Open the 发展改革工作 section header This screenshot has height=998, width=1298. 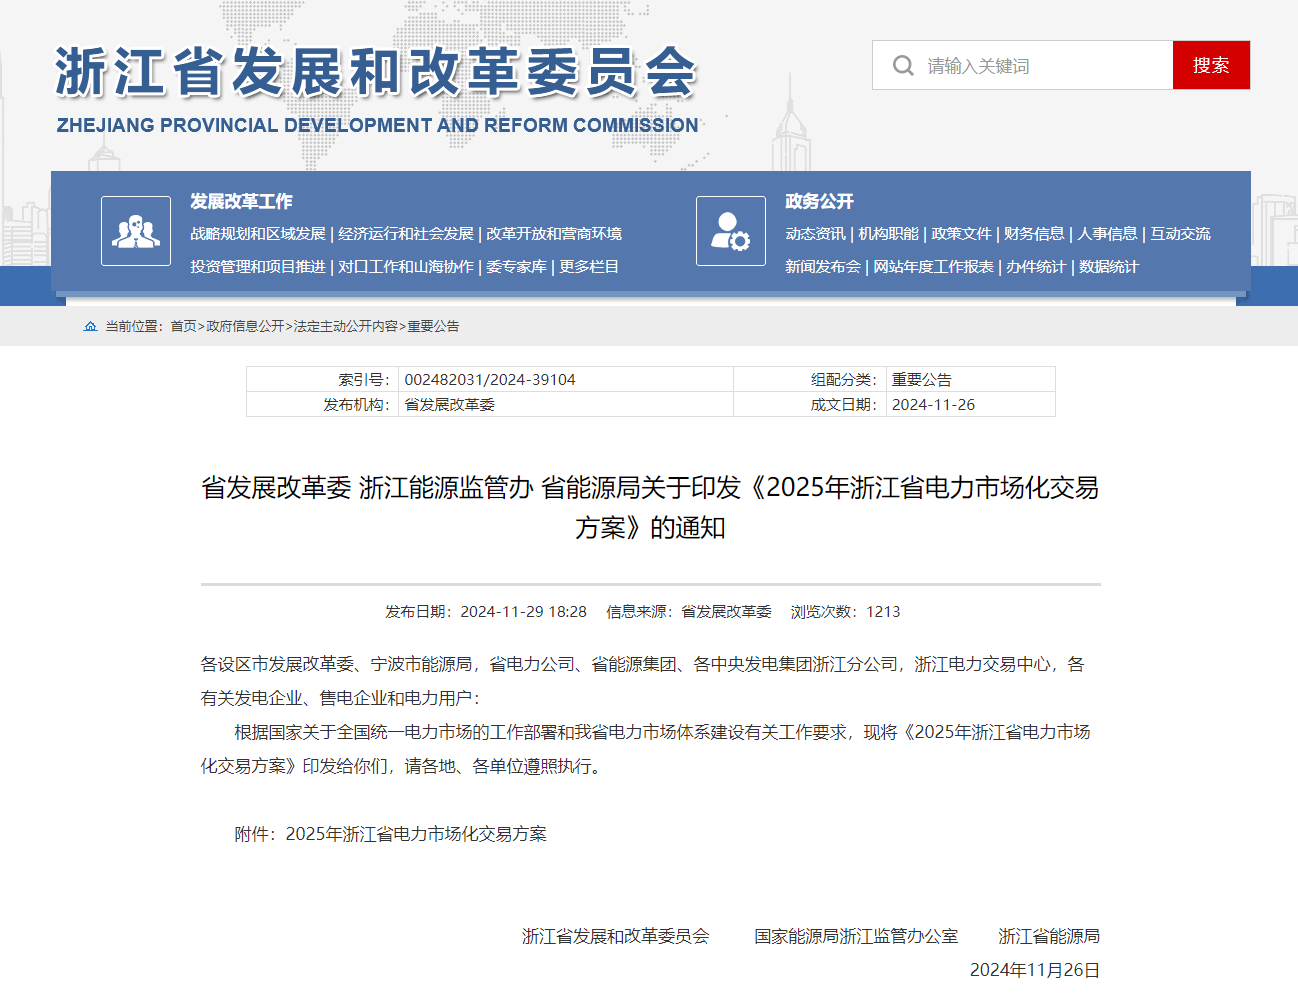point(239,201)
